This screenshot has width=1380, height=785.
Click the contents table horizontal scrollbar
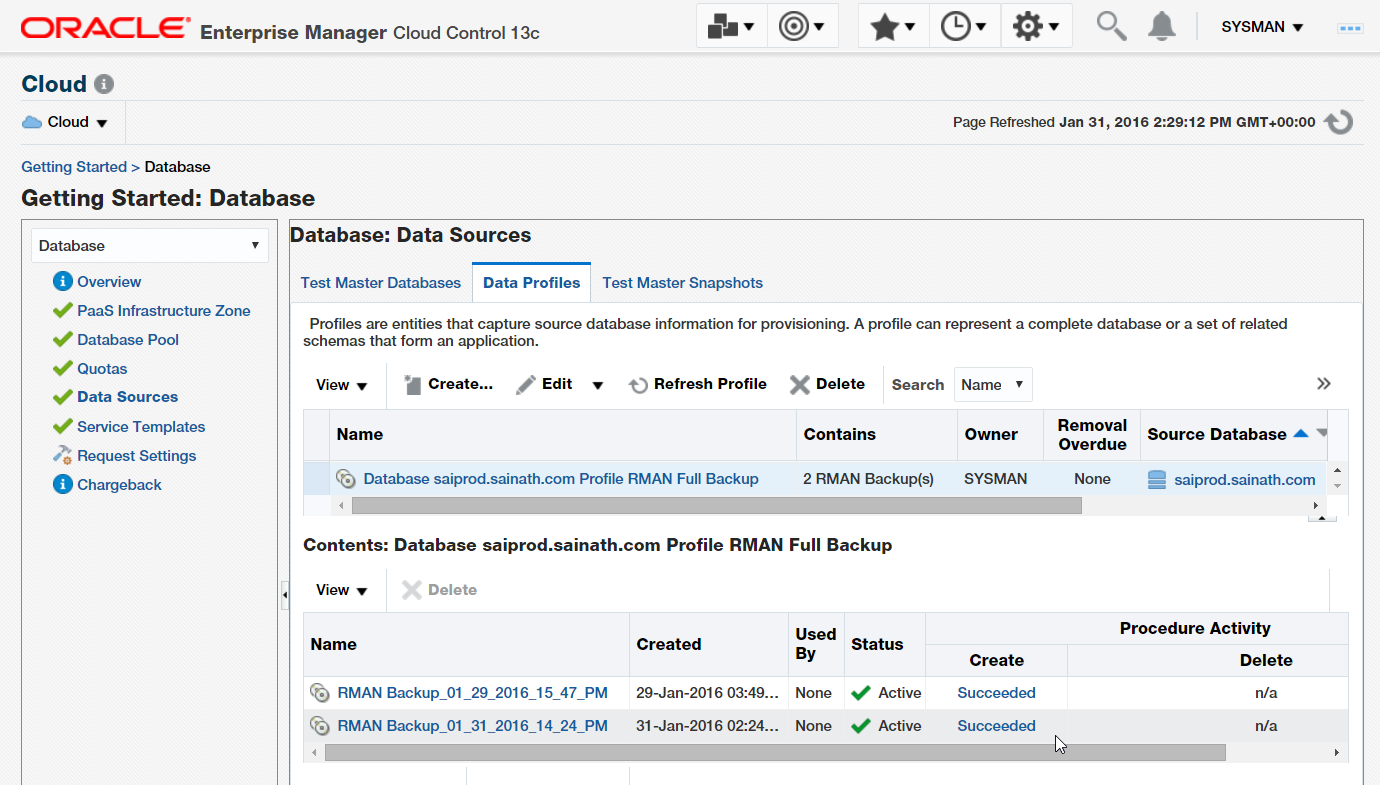coord(775,752)
